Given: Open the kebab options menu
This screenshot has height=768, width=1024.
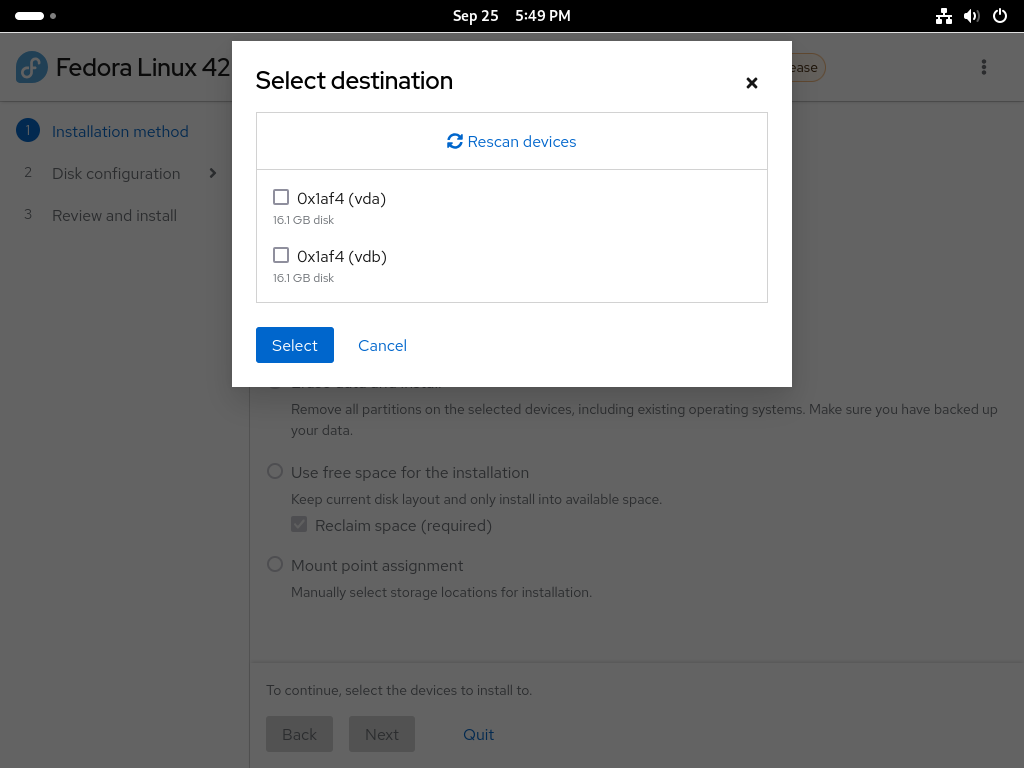Looking at the screenshot, I should point(984,67).
